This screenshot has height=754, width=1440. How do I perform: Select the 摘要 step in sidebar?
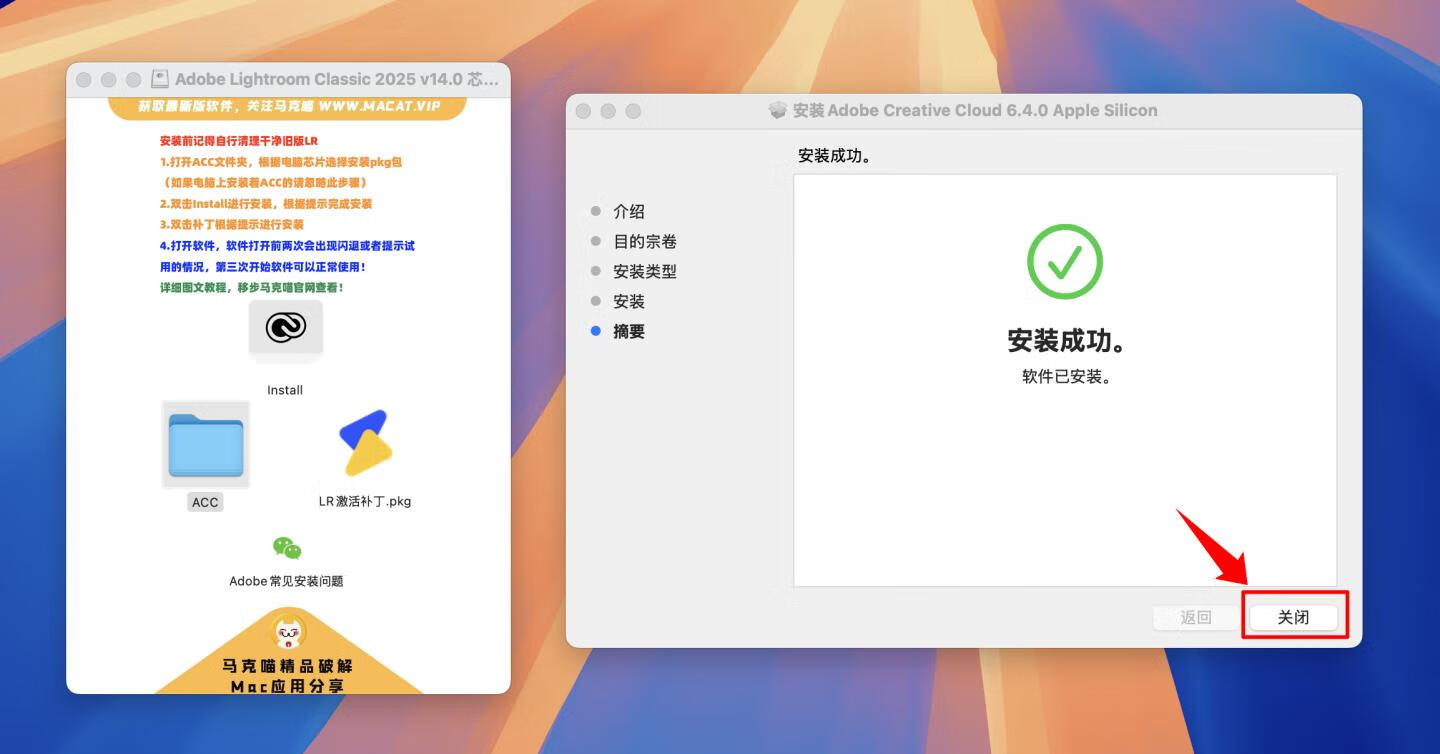tap(629, 332)
